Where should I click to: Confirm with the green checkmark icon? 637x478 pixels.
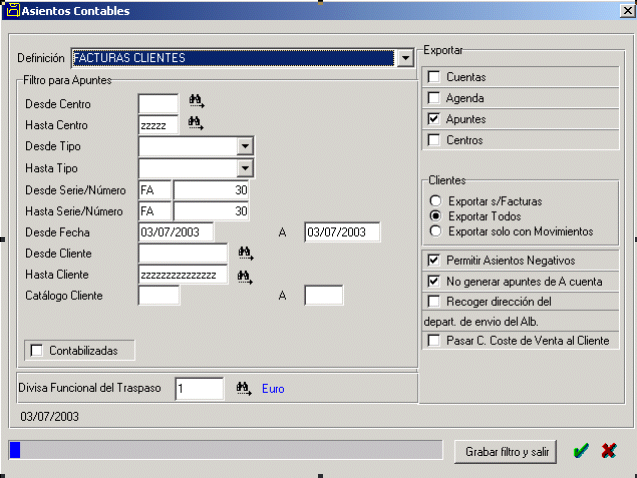pos(581,451)
